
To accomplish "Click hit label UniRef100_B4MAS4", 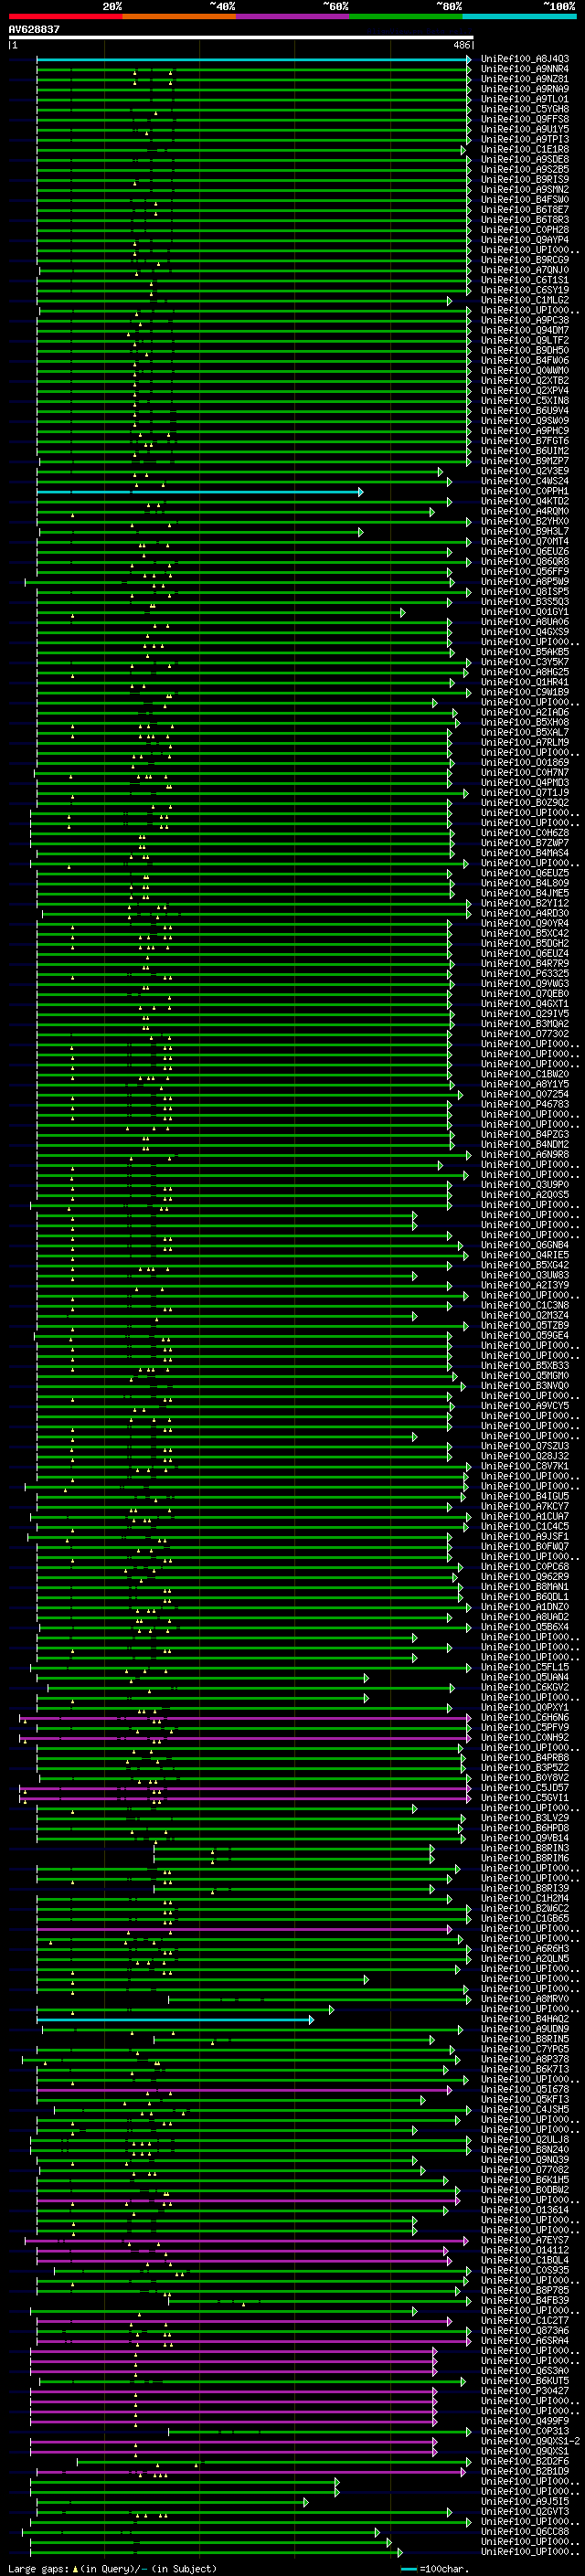I will pos(525,853).
